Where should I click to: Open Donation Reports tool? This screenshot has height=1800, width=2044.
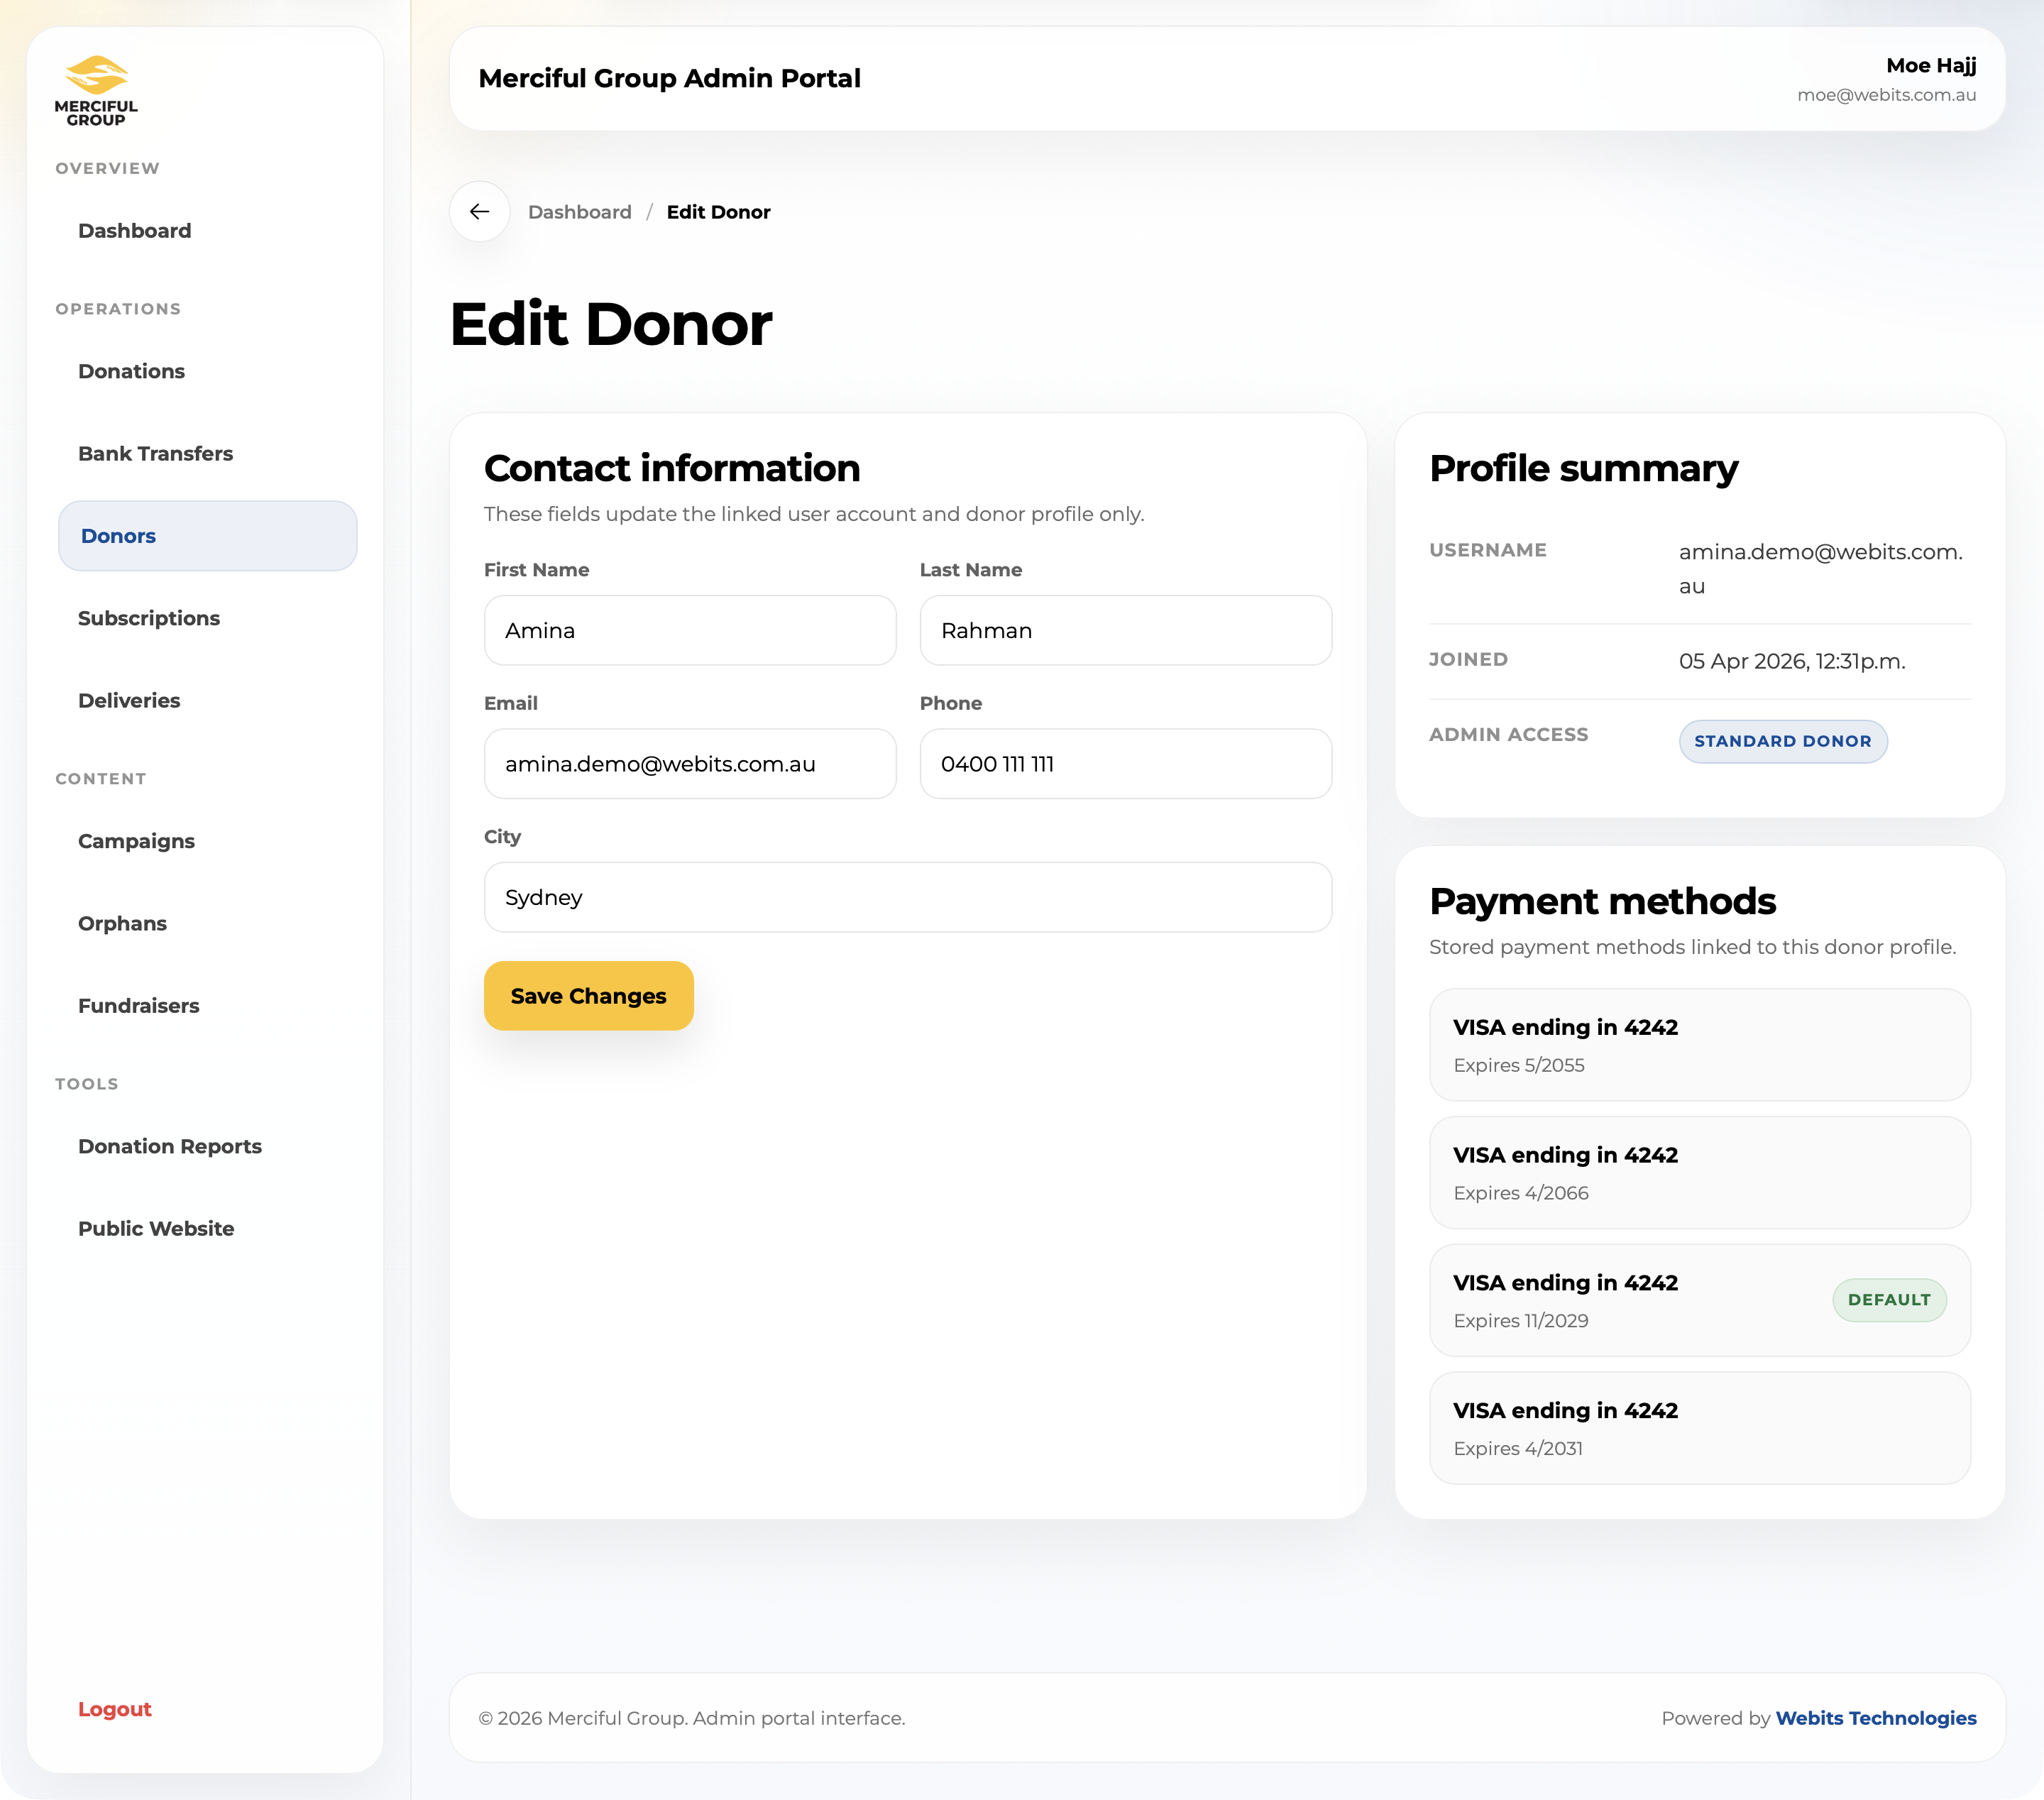[x=170, y=1146]
